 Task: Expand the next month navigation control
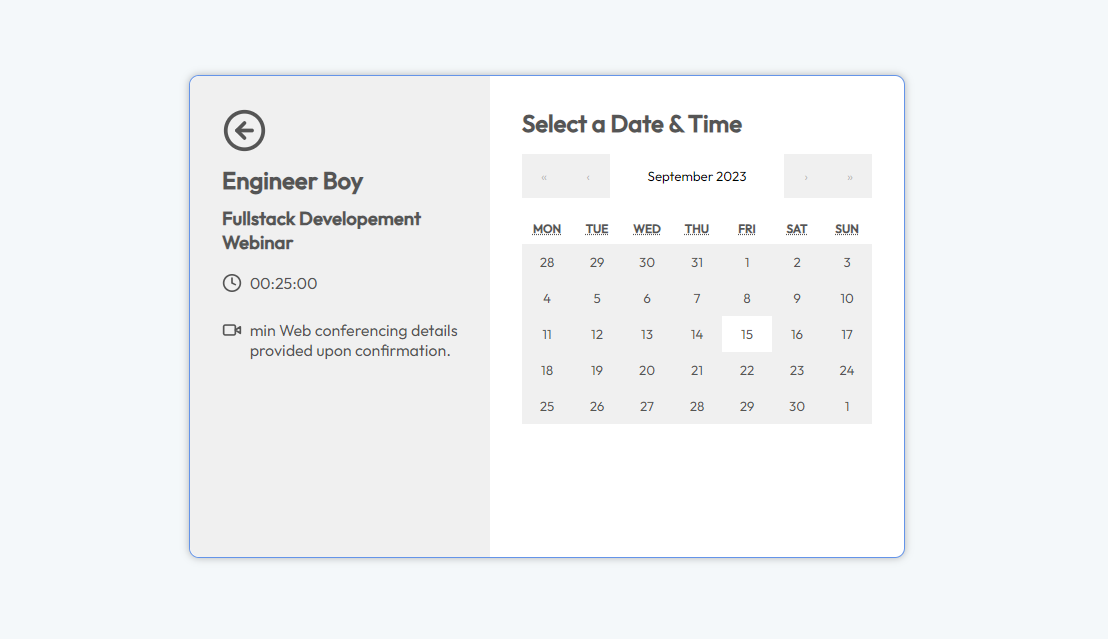[x=827, y=176]
